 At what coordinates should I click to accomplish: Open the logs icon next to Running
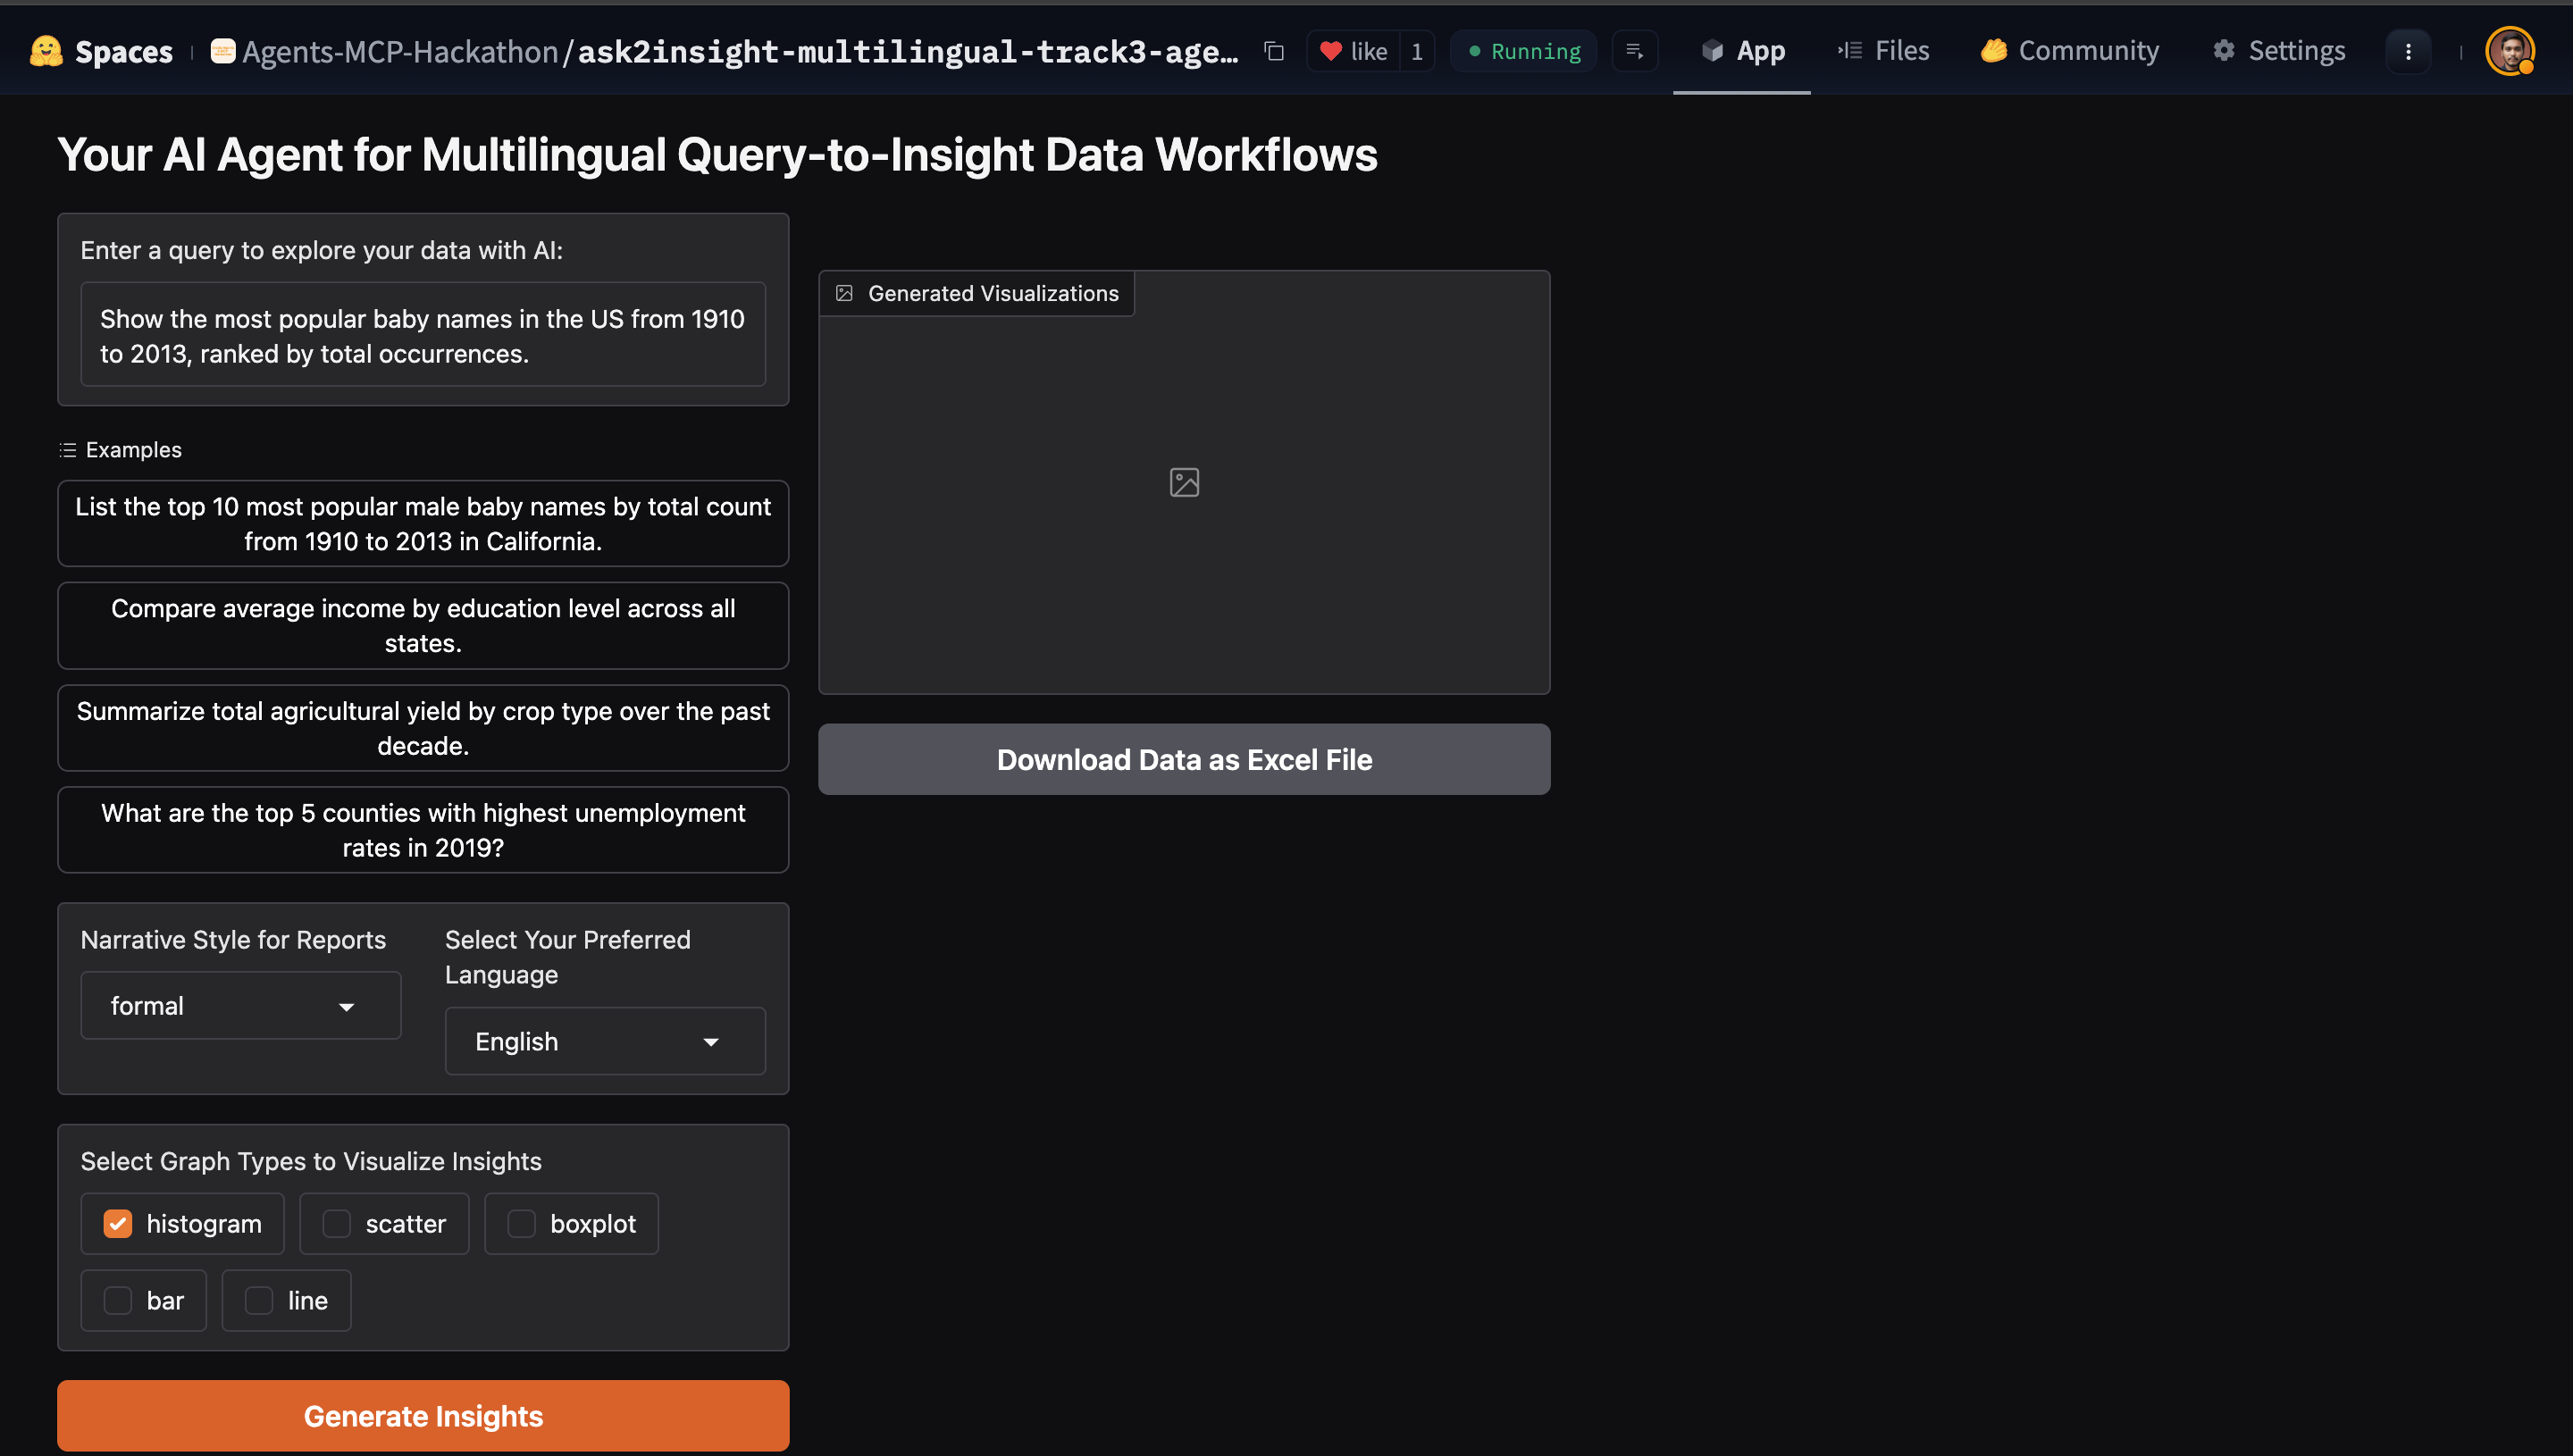coord(1635,51)
